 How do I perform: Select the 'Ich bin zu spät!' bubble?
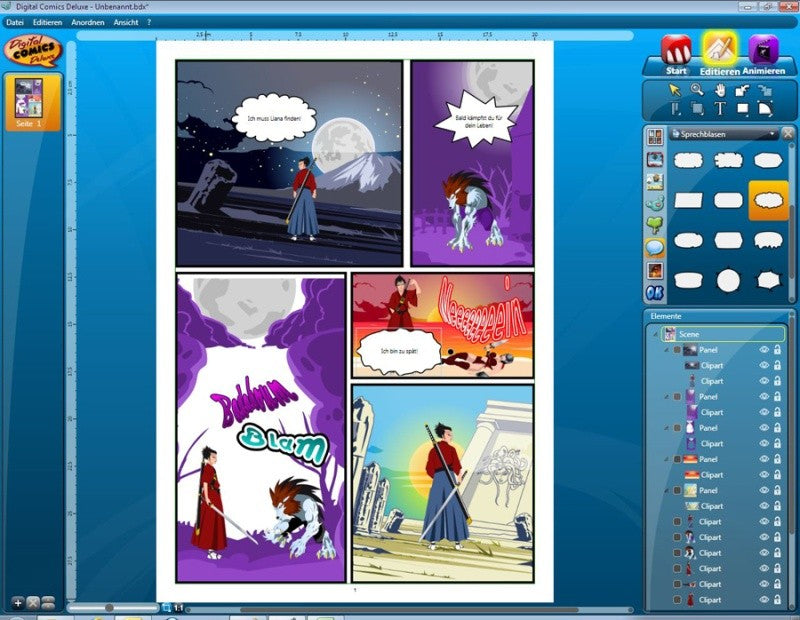(399, 352)
